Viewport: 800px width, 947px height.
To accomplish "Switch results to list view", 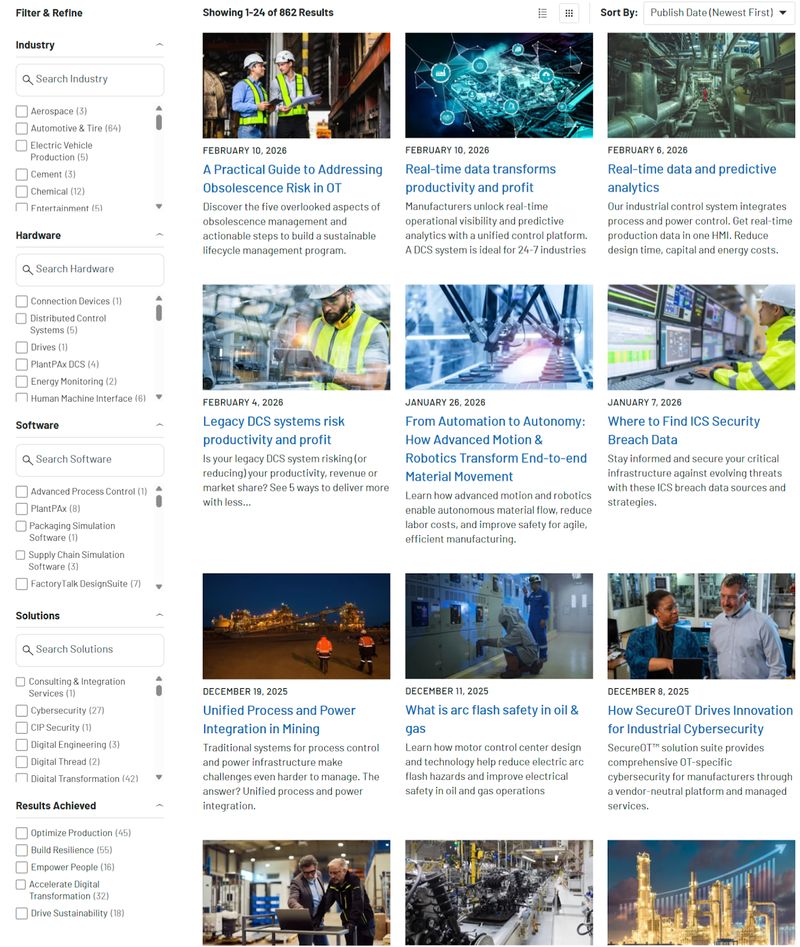I will pyautogui.click(x=542, y=13).
